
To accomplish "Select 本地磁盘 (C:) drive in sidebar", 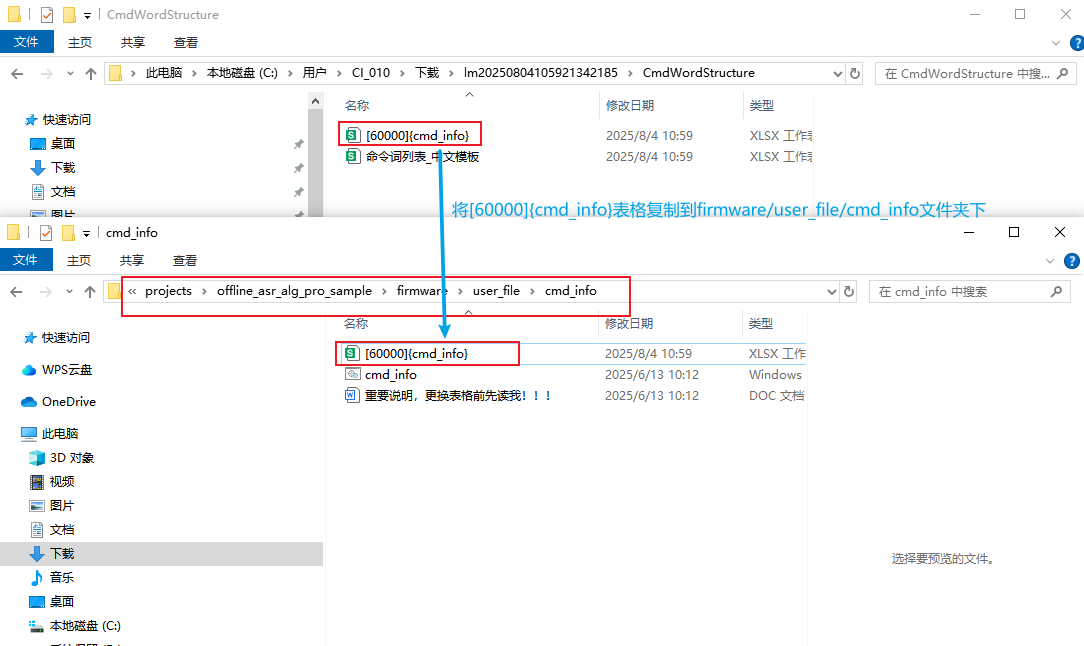I will pos(85,626).
